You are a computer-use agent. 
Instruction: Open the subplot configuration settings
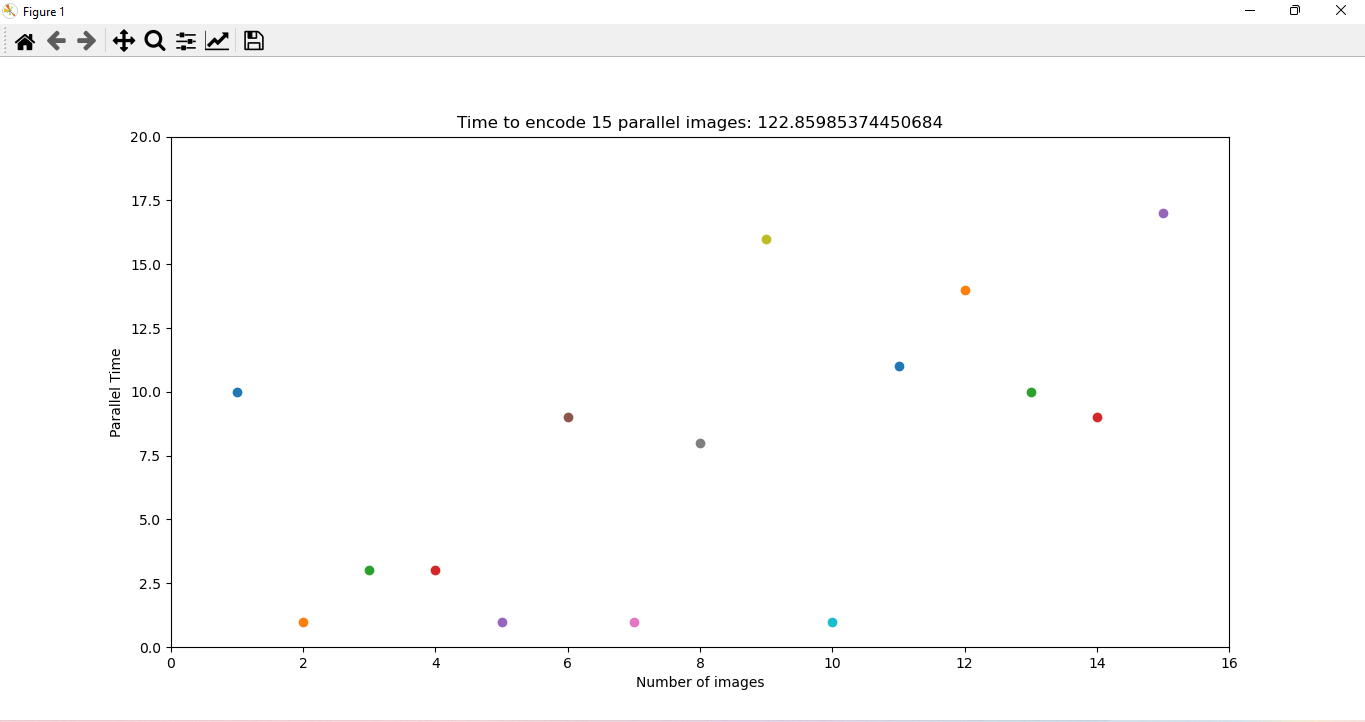[x=185, y=41]
